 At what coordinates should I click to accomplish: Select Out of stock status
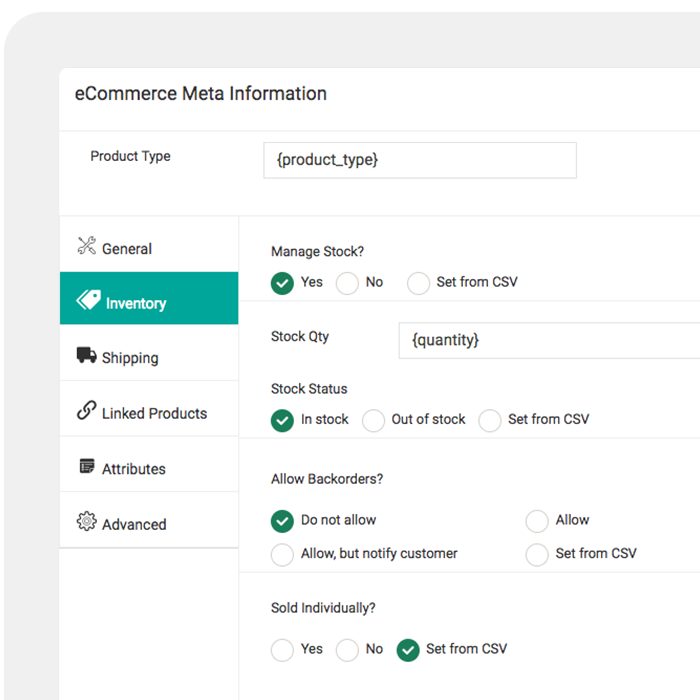click(373, 421)
